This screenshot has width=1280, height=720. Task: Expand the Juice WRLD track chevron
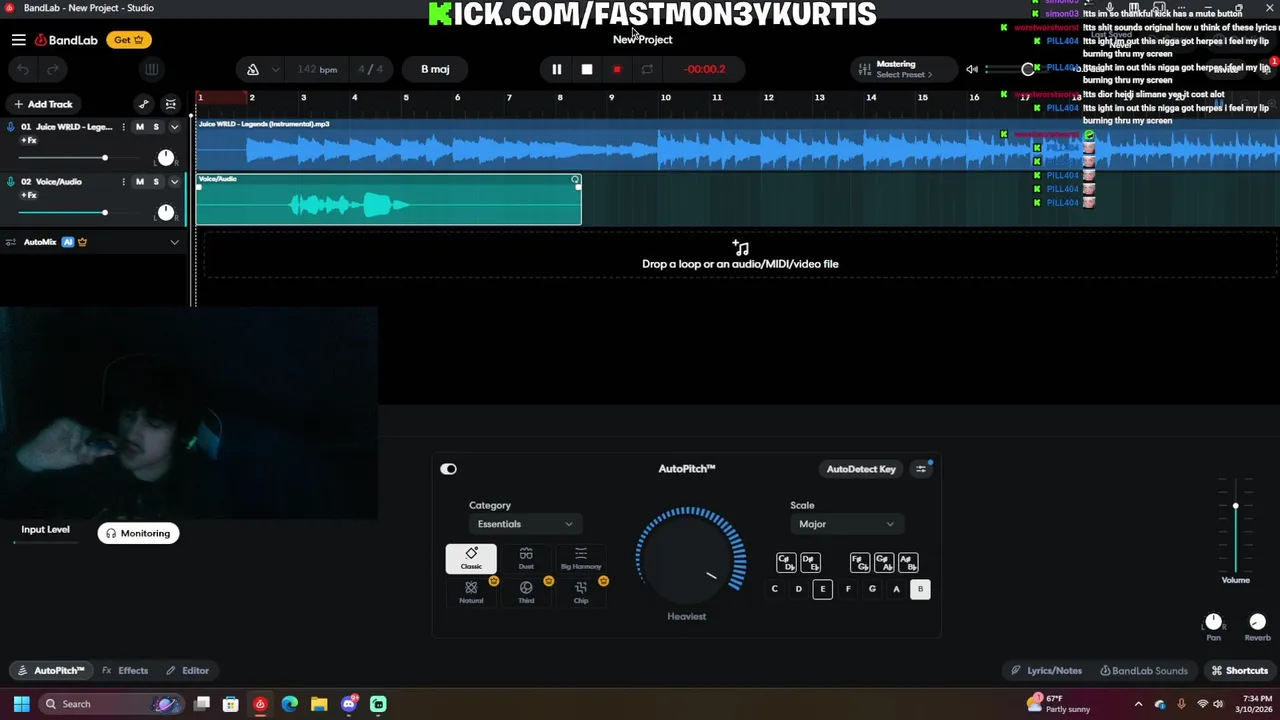click(174, 127)
